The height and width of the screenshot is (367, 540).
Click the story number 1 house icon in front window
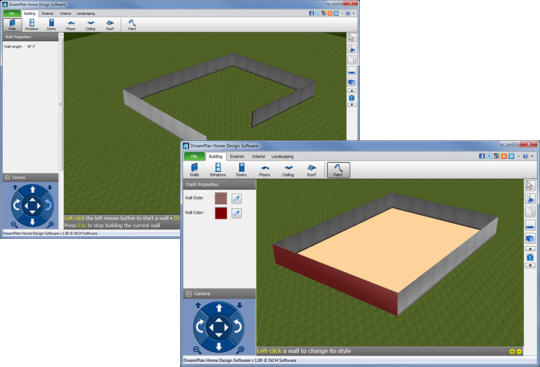(530, 257)
